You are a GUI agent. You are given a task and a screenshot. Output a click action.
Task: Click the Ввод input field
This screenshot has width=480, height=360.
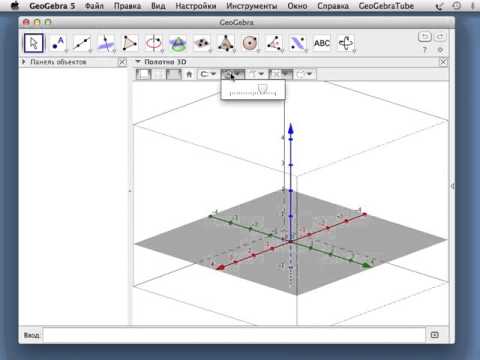[234, 335]
